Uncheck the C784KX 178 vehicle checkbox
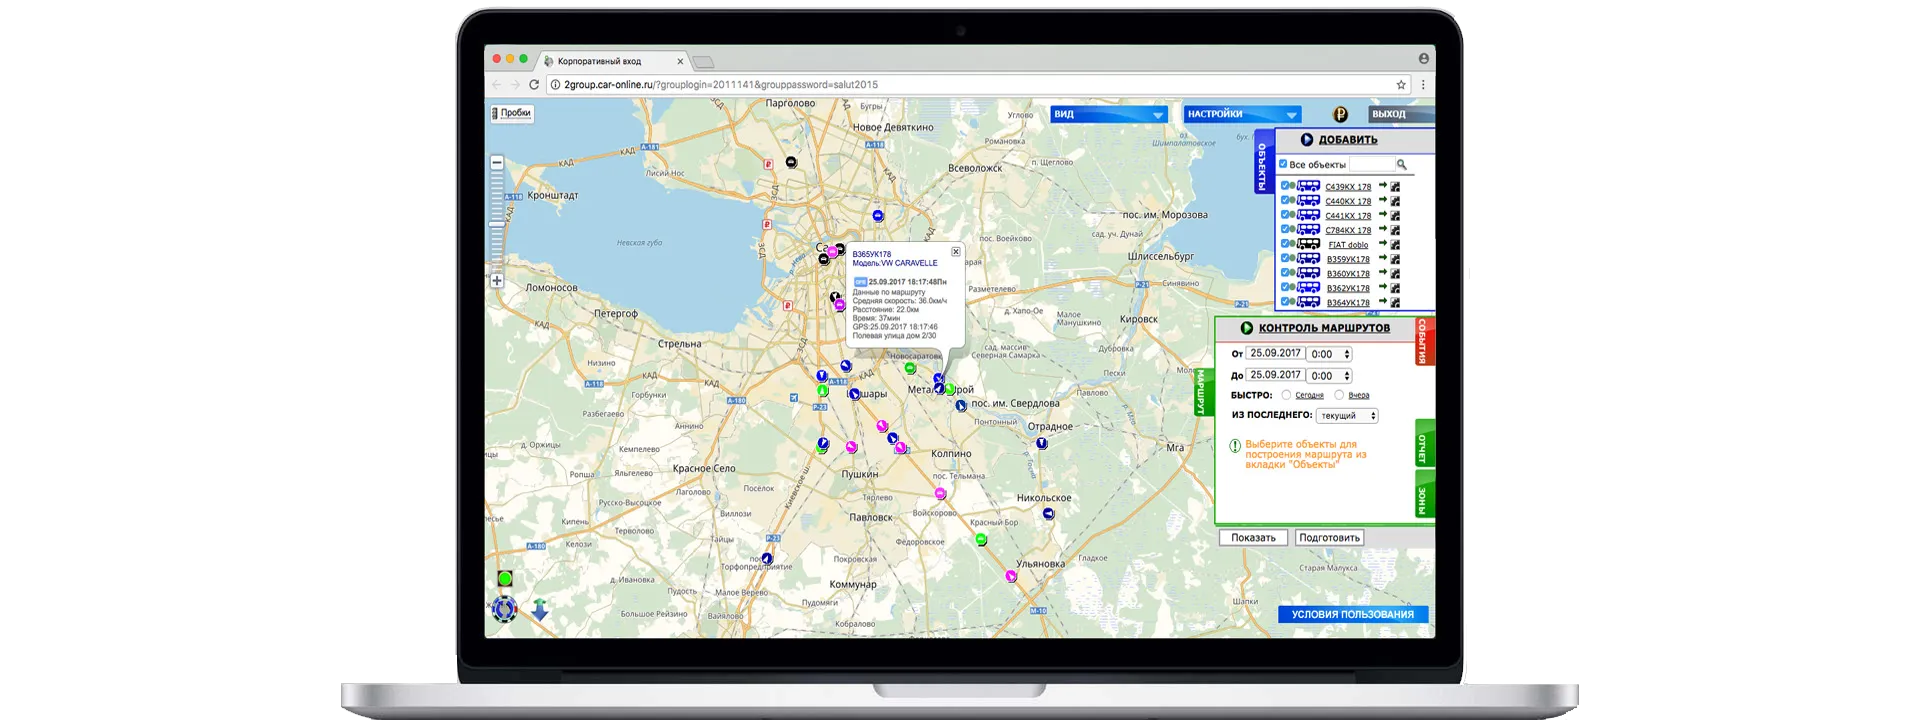 pos(1284,229)
